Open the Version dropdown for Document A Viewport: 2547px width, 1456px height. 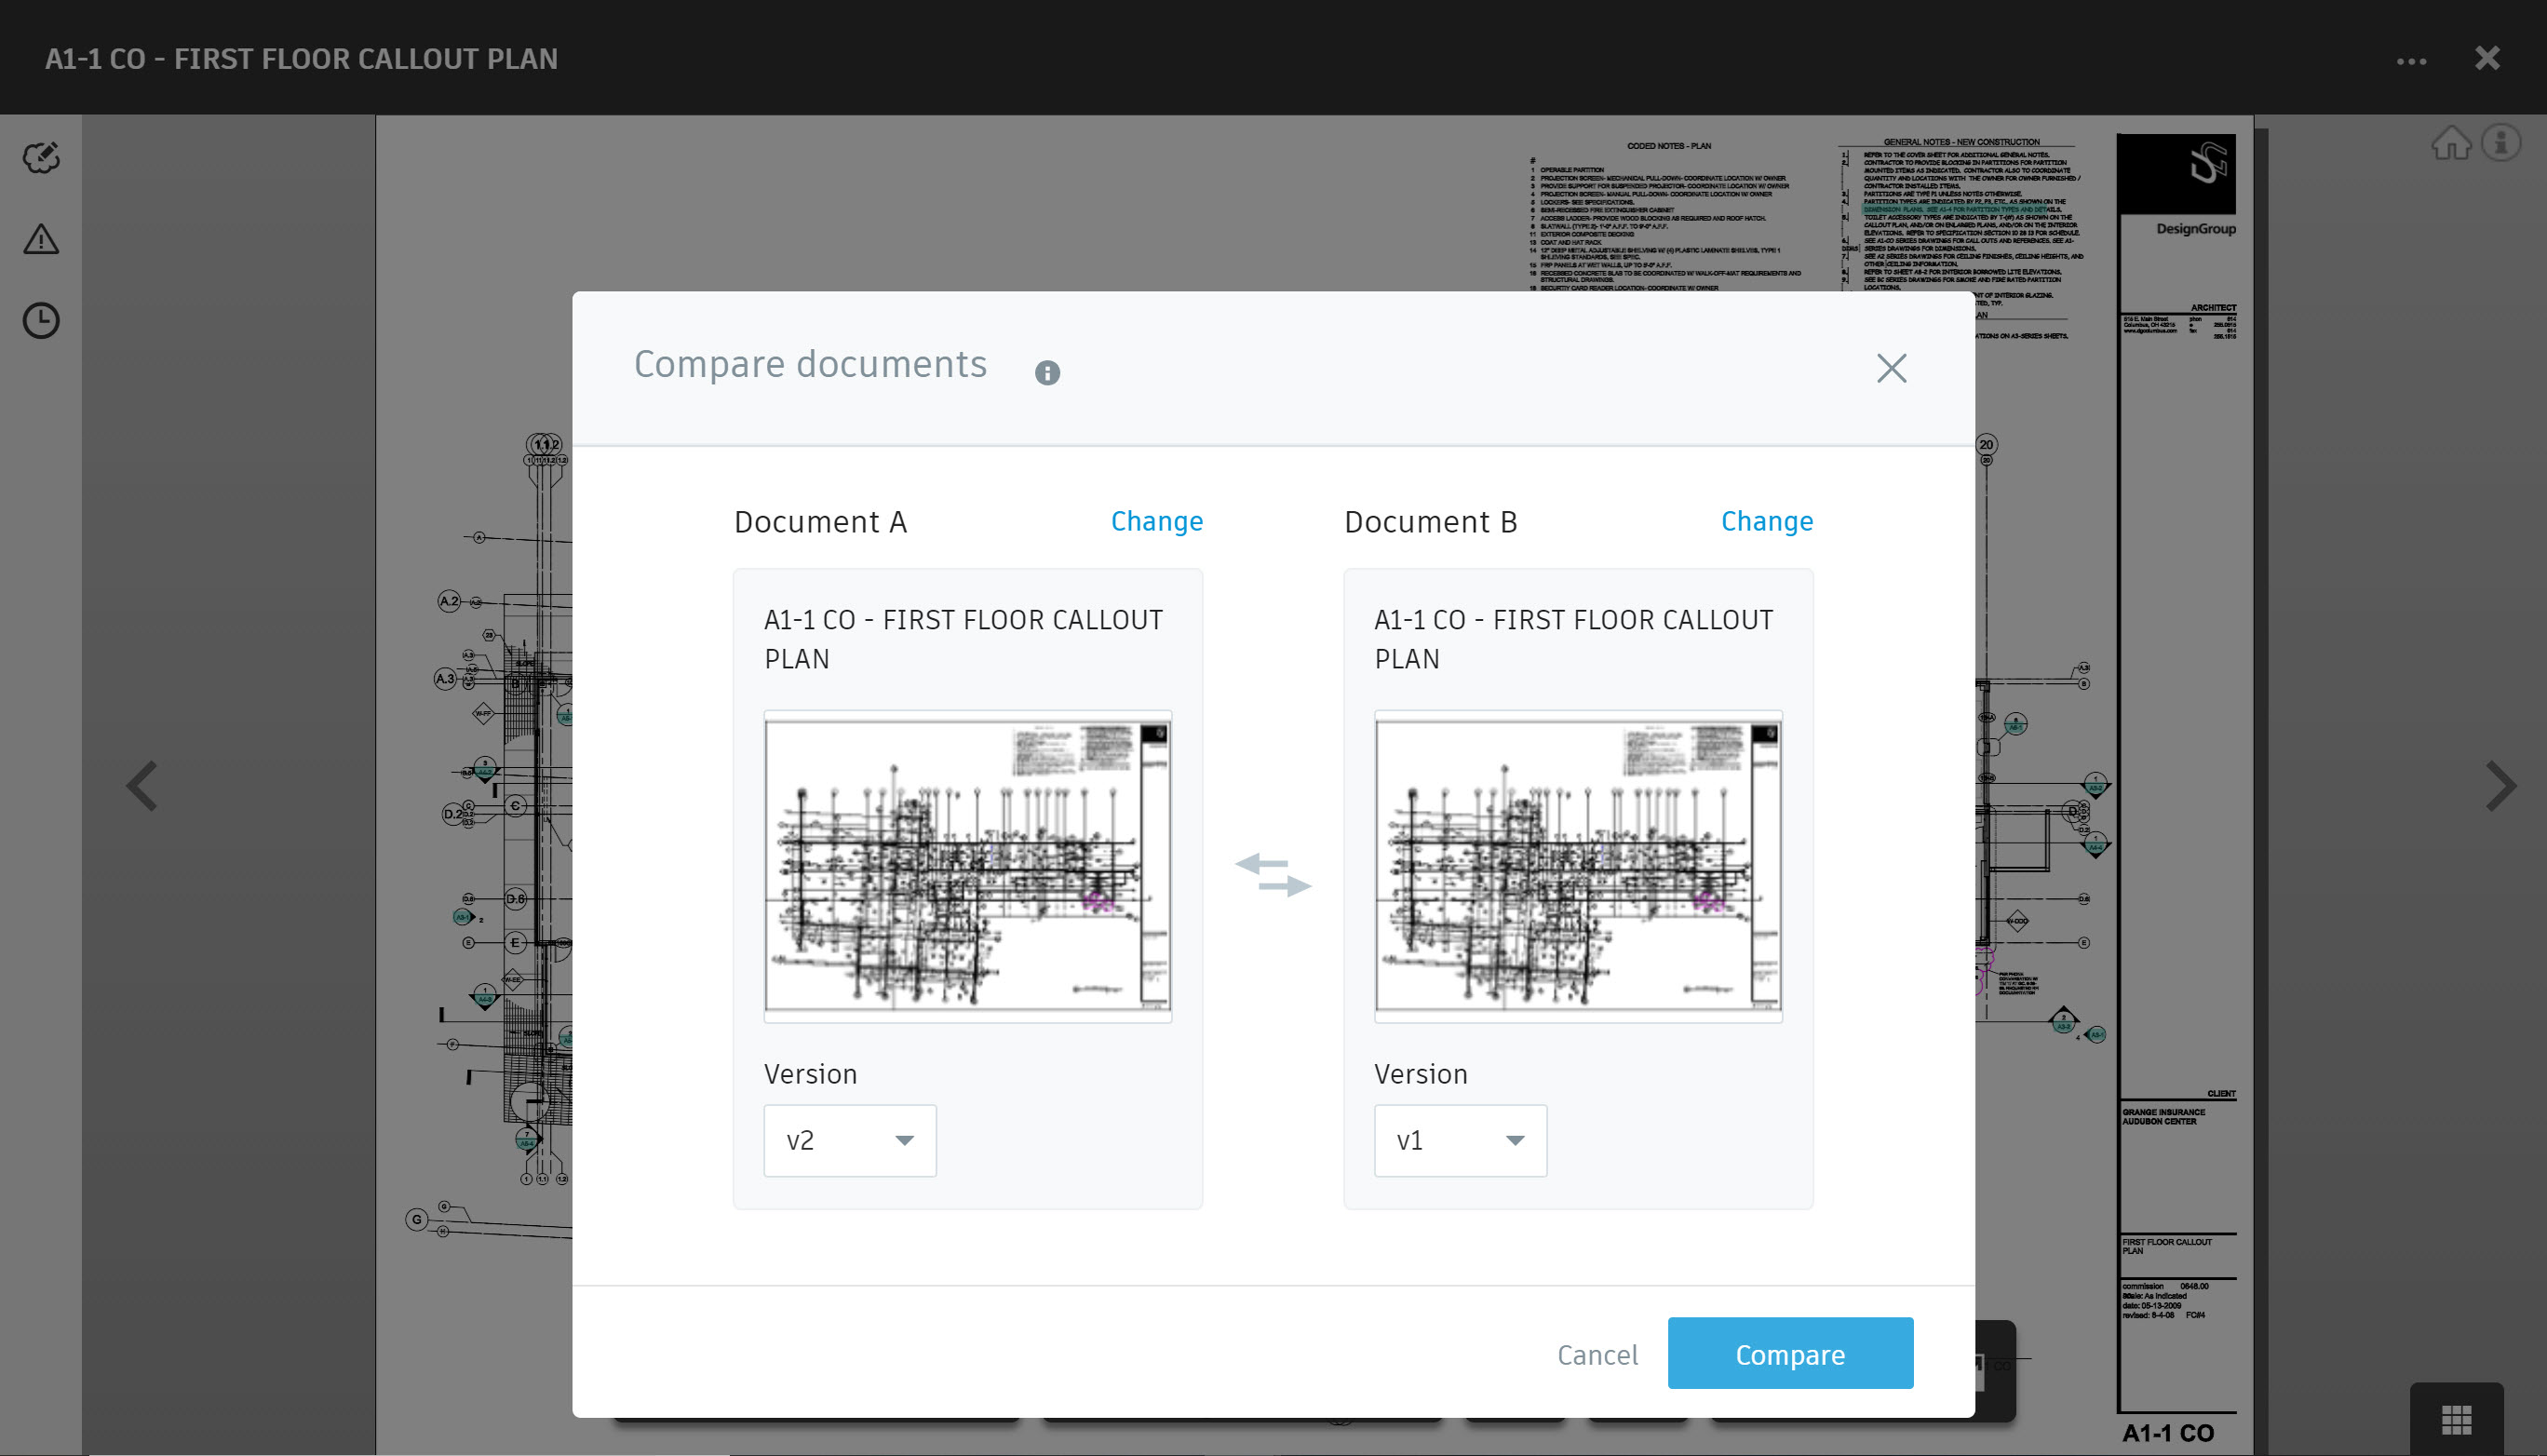[x=849, y=1140]
